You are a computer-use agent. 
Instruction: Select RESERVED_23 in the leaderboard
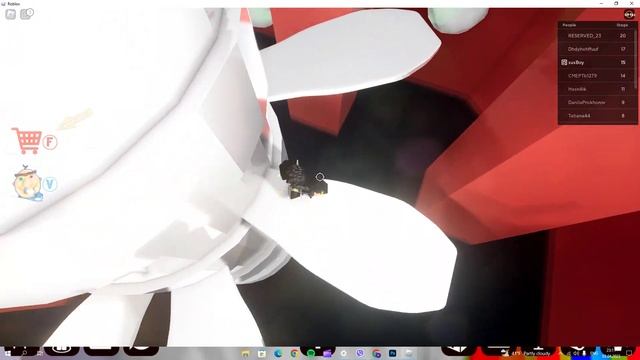click(584, 36)
